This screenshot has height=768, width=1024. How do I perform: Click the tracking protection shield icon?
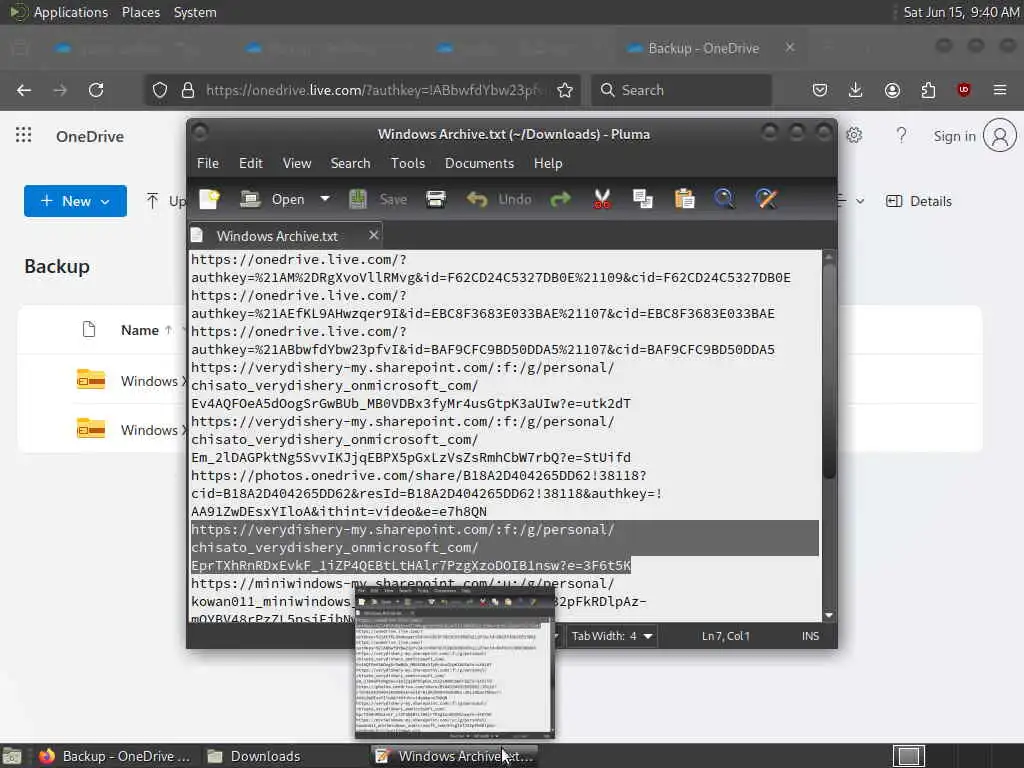[159, 90]
